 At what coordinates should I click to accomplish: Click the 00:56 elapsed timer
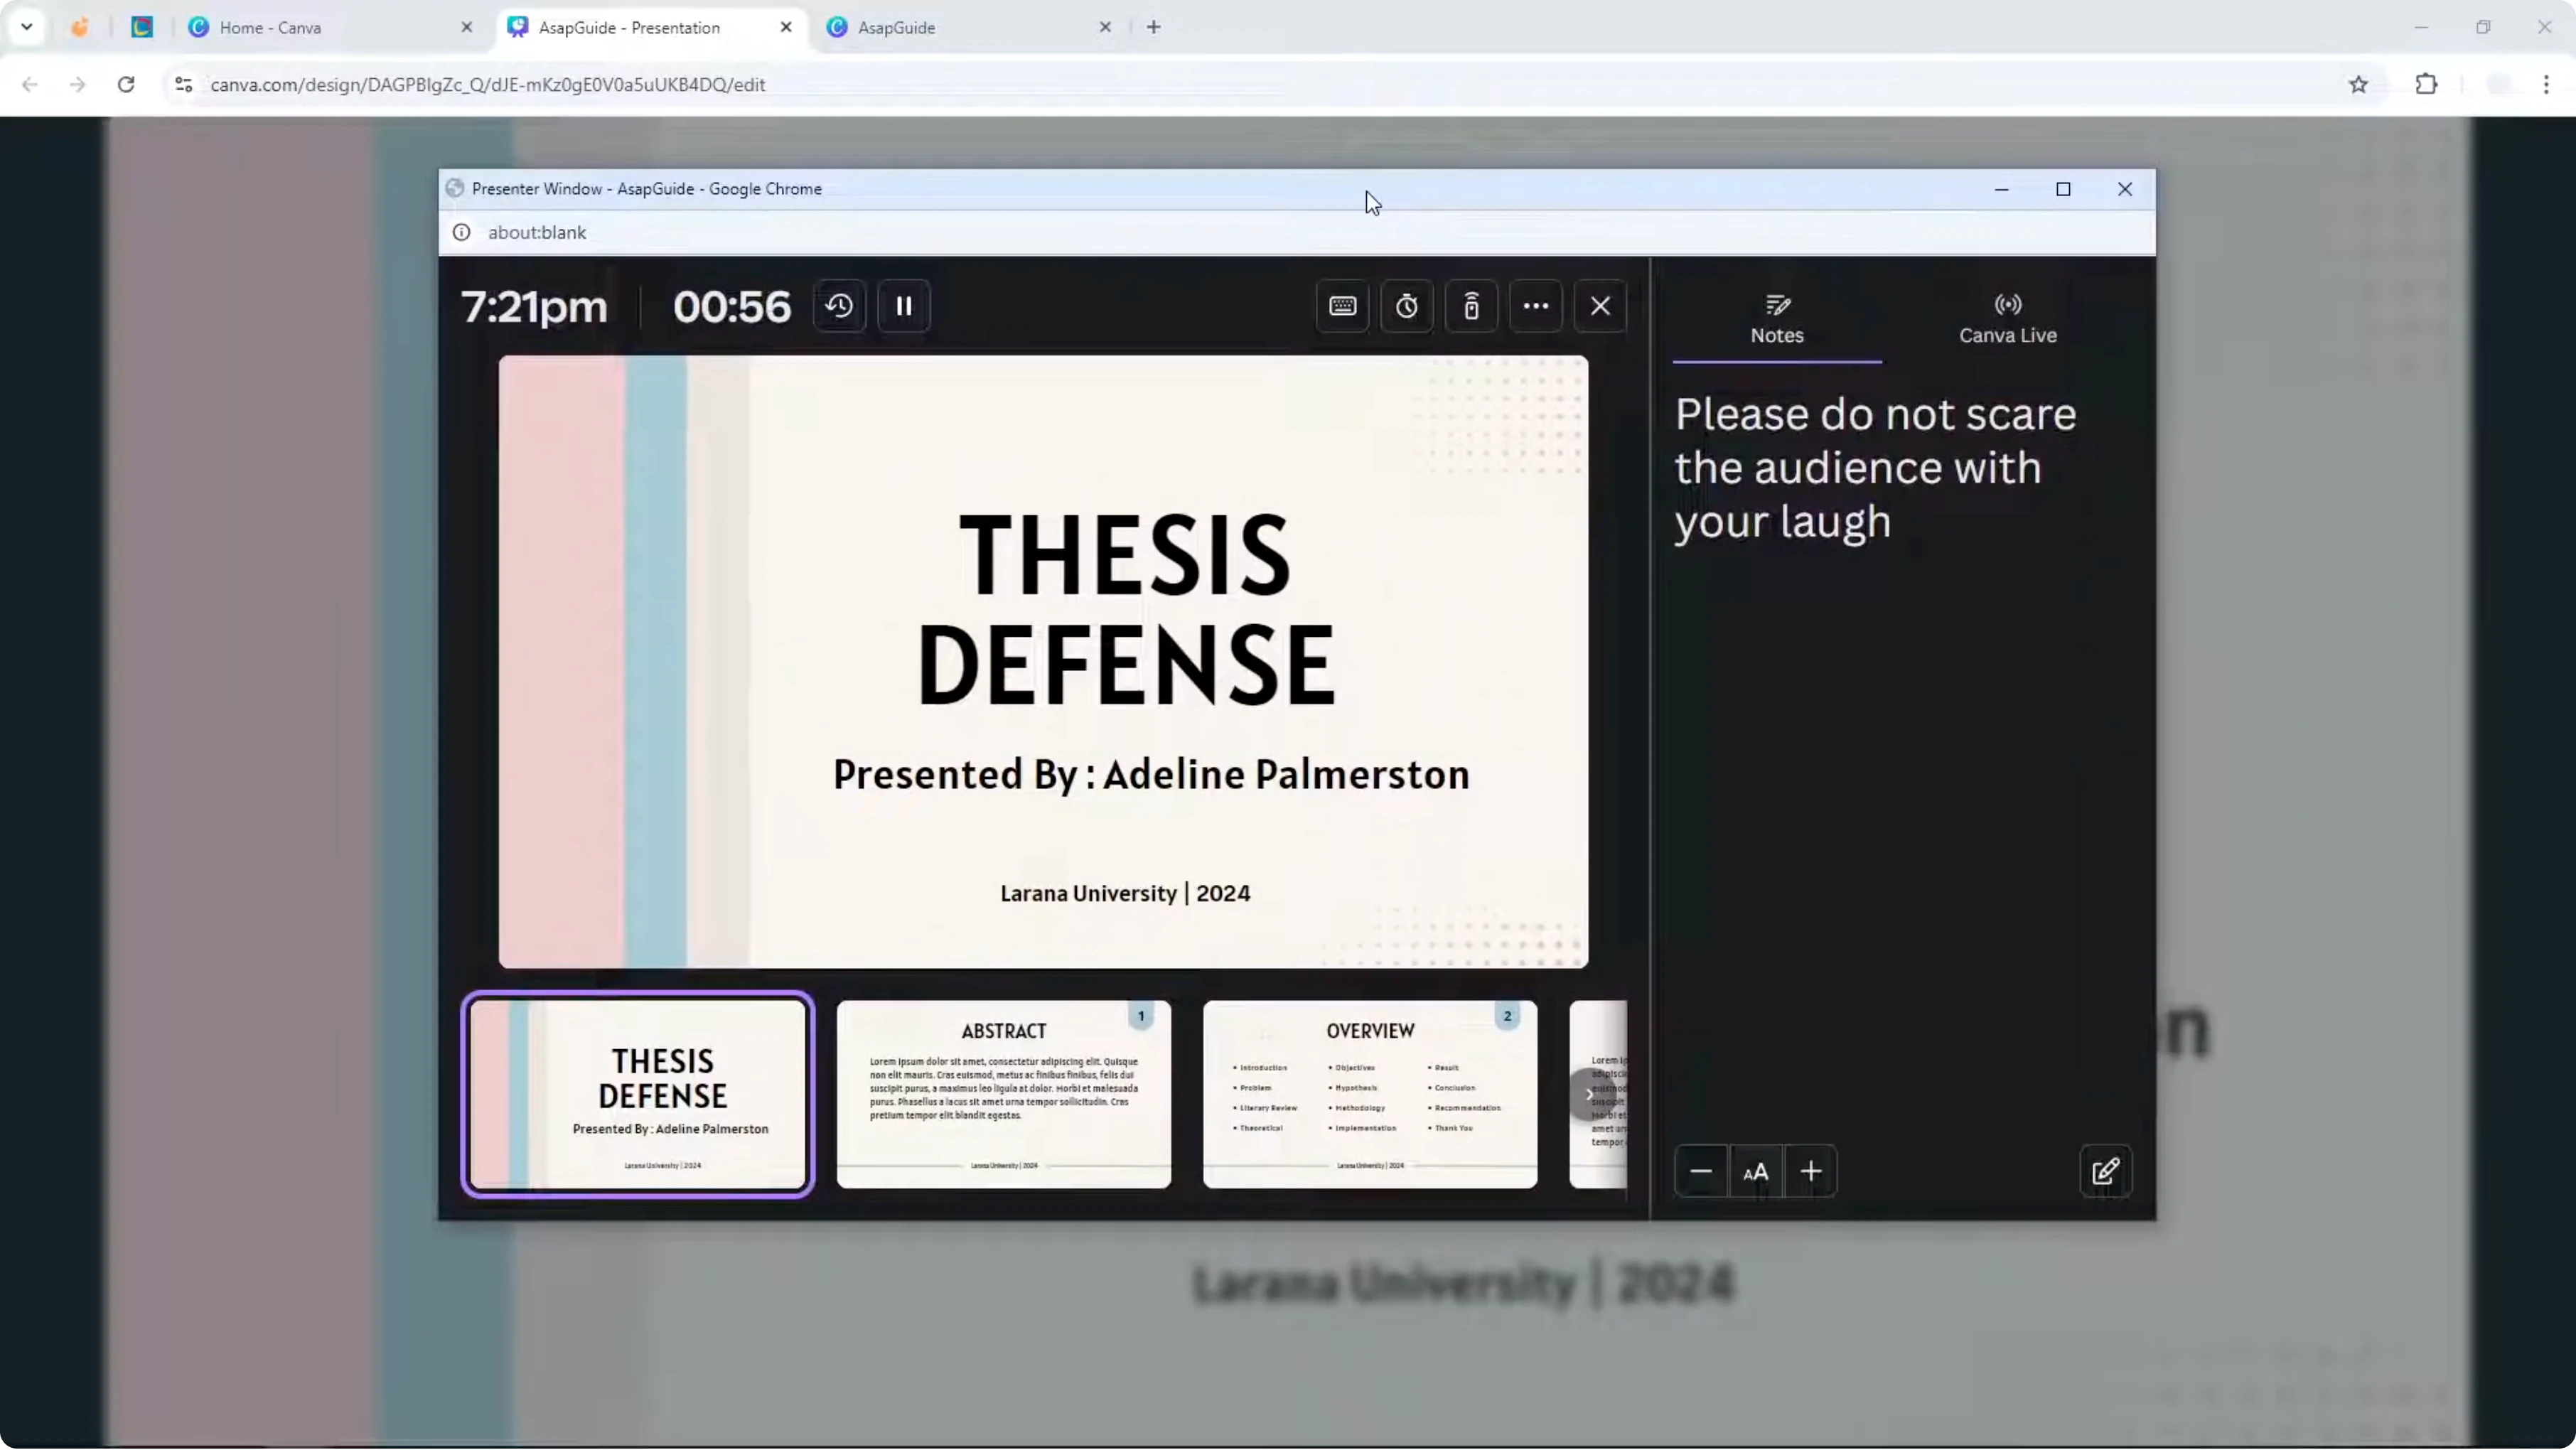pyautogui.click(x=731, y=306)
